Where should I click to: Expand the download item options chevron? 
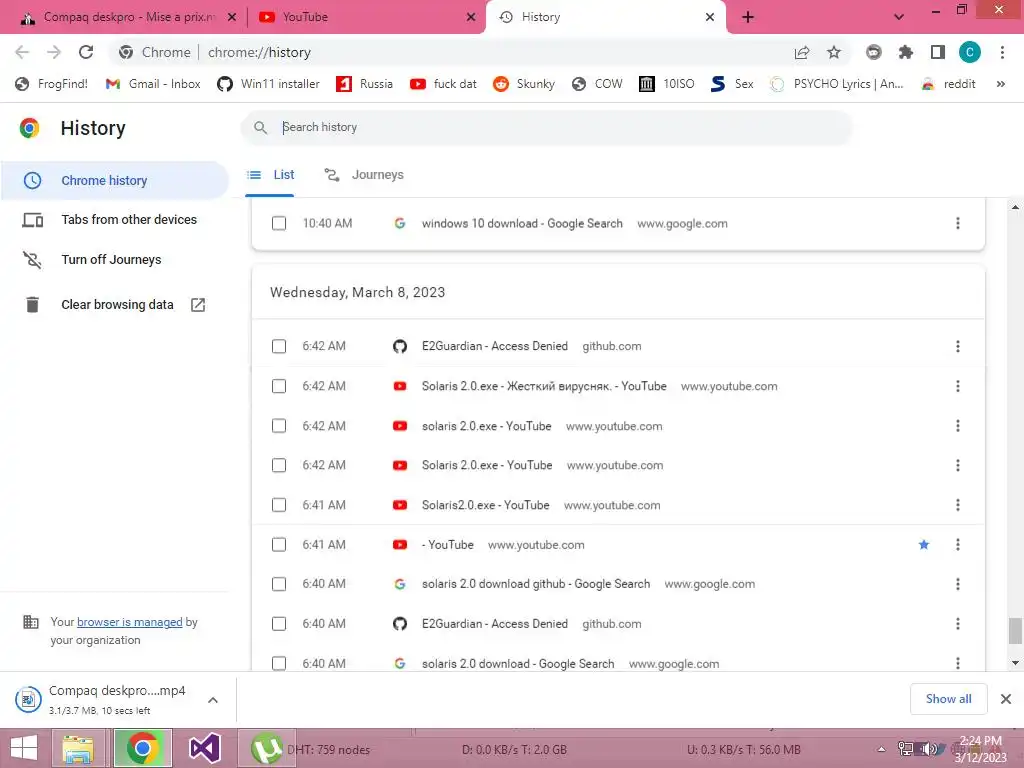213,699
